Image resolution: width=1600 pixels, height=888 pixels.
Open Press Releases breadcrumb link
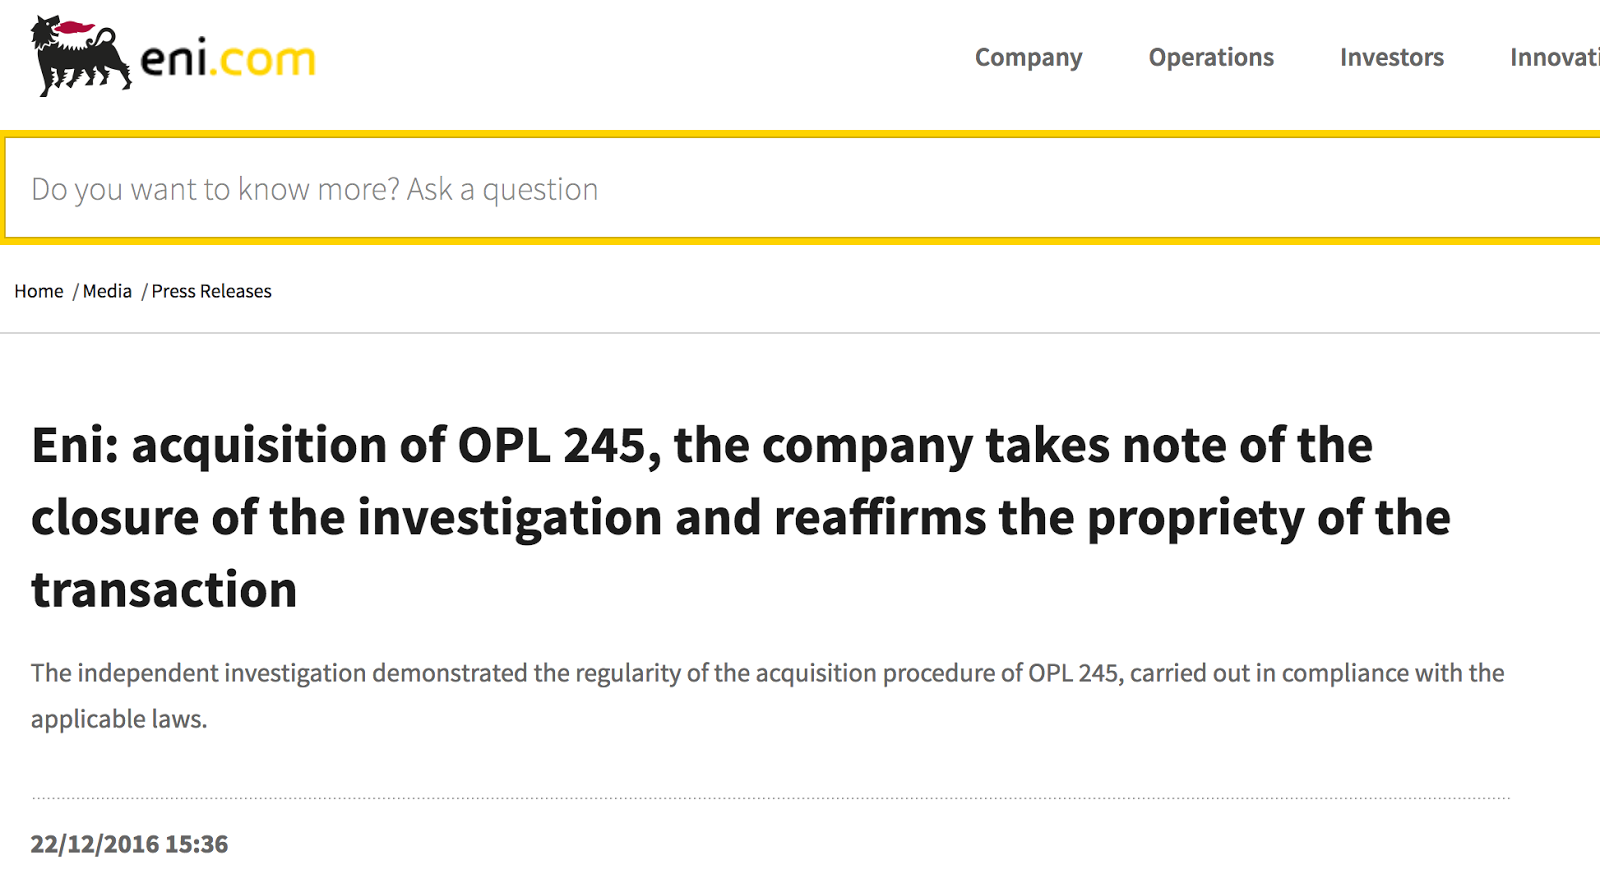(211, 291)
